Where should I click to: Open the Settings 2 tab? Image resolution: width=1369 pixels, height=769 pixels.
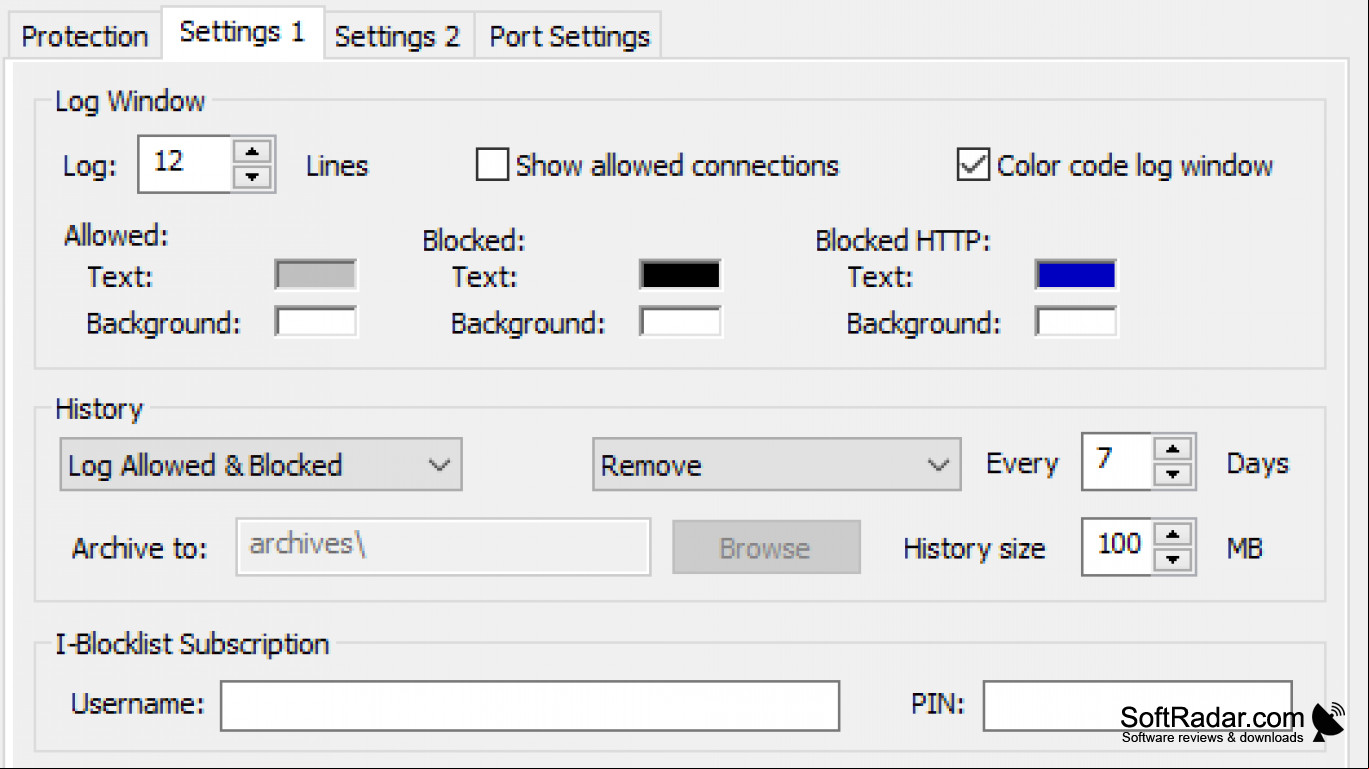tap(397, 37)
